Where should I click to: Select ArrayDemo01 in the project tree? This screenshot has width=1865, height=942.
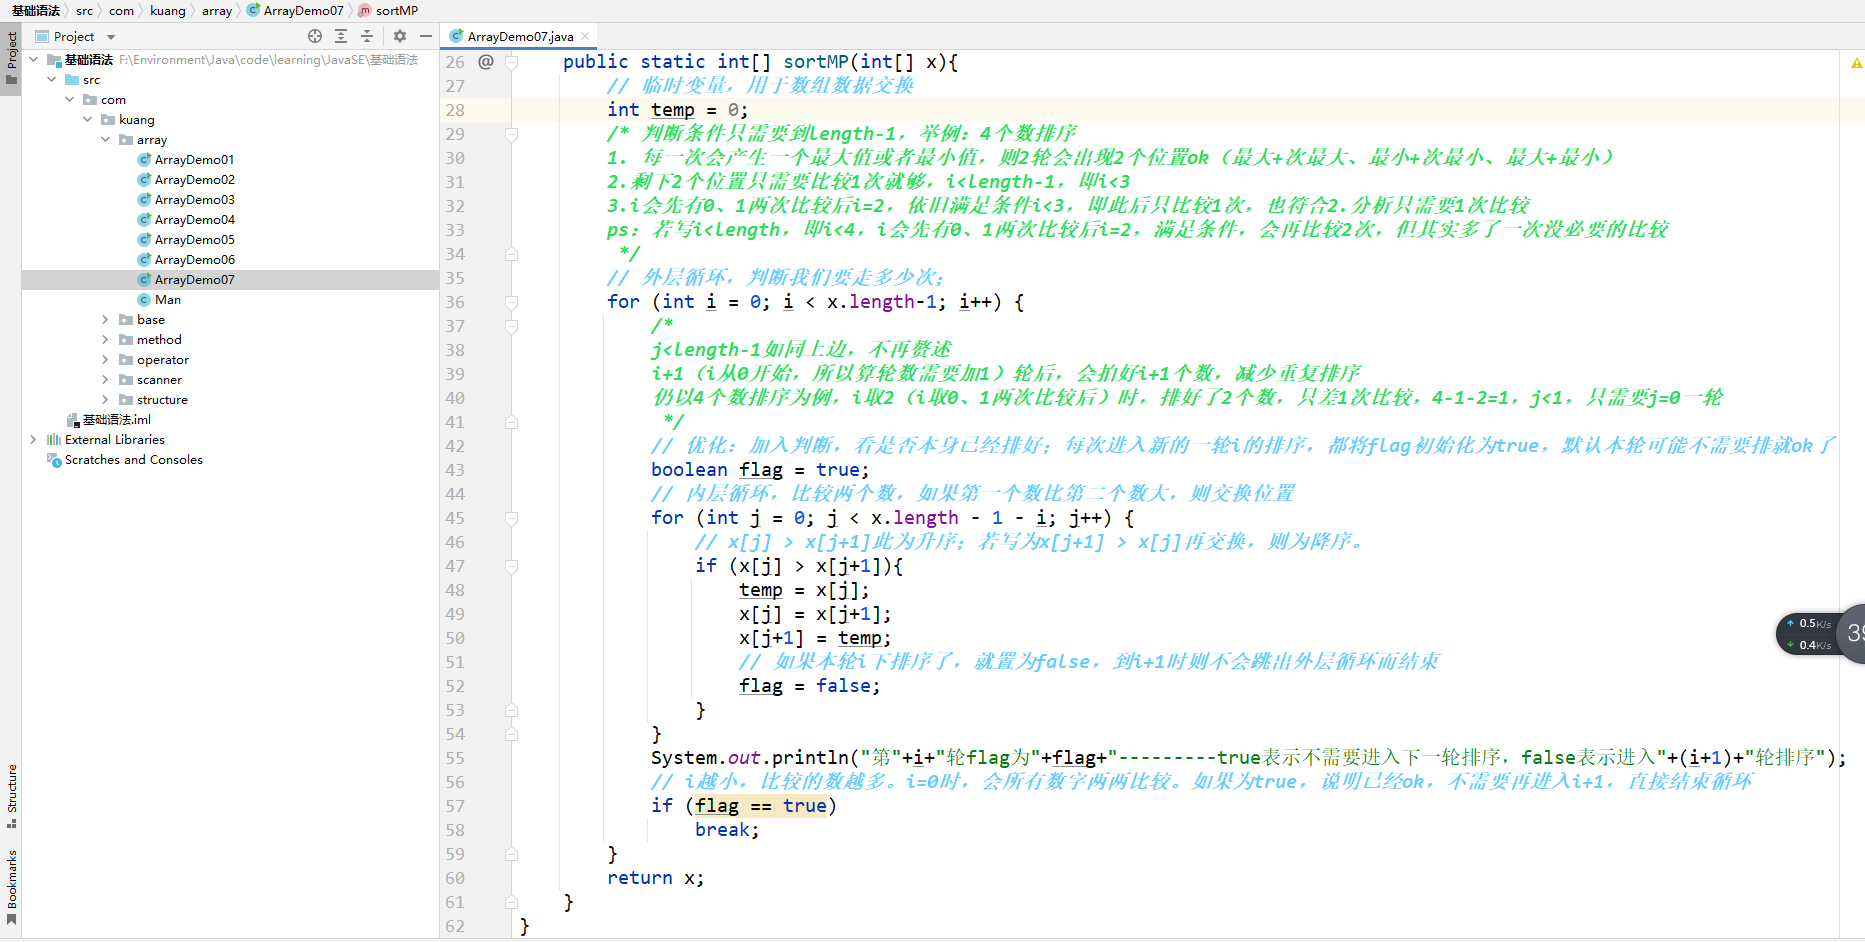pos(194,160)
